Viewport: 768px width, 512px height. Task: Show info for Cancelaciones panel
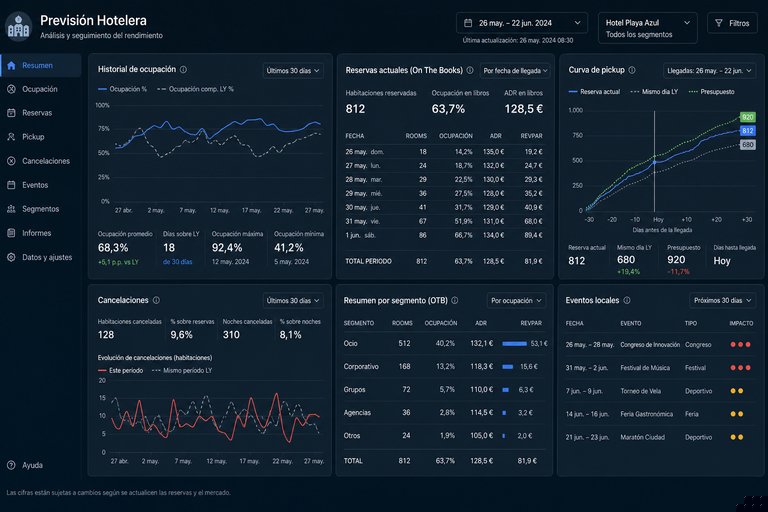pos(156,300)
